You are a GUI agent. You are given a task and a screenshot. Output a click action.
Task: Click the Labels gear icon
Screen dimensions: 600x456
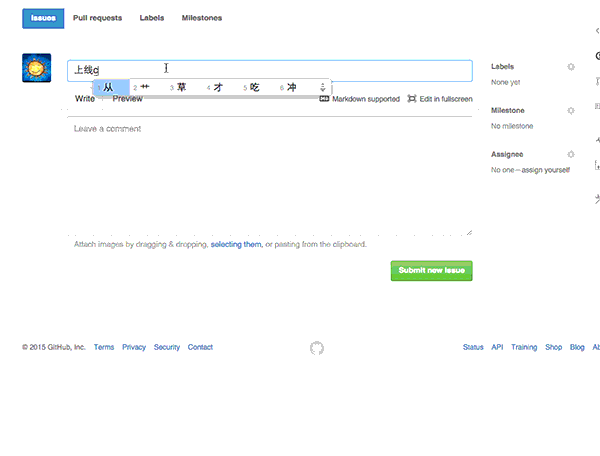point(571,67)
